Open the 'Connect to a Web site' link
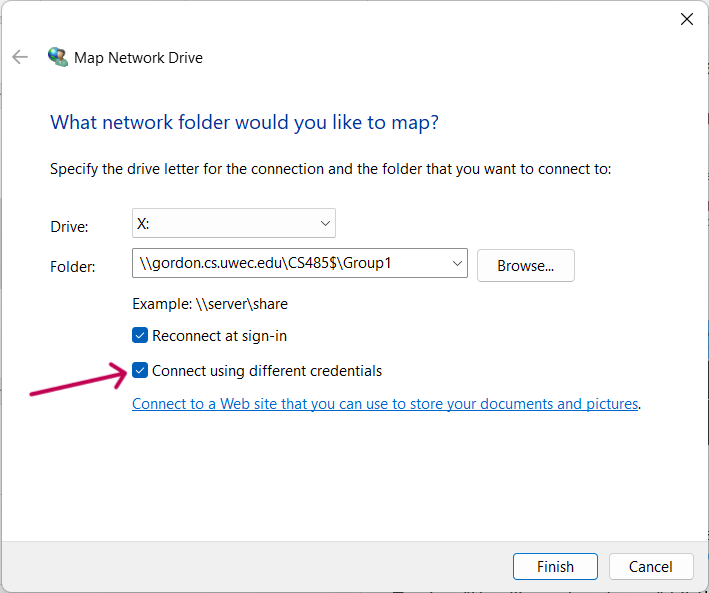 385,403
